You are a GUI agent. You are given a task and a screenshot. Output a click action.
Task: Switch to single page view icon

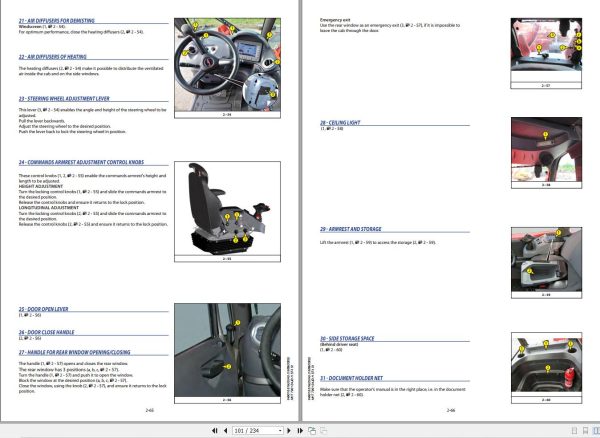tap(574, 431)
